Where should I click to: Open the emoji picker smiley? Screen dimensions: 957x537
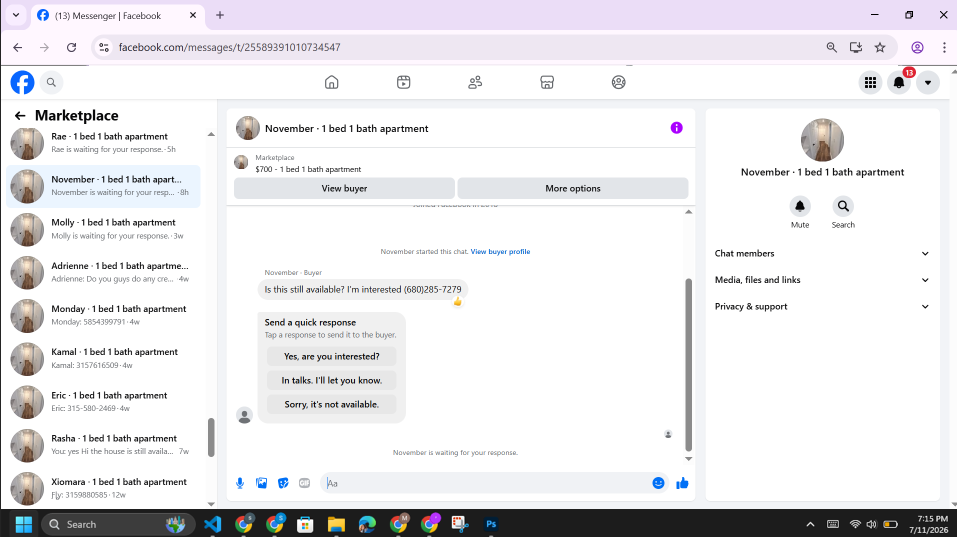[x=658, y=483]
